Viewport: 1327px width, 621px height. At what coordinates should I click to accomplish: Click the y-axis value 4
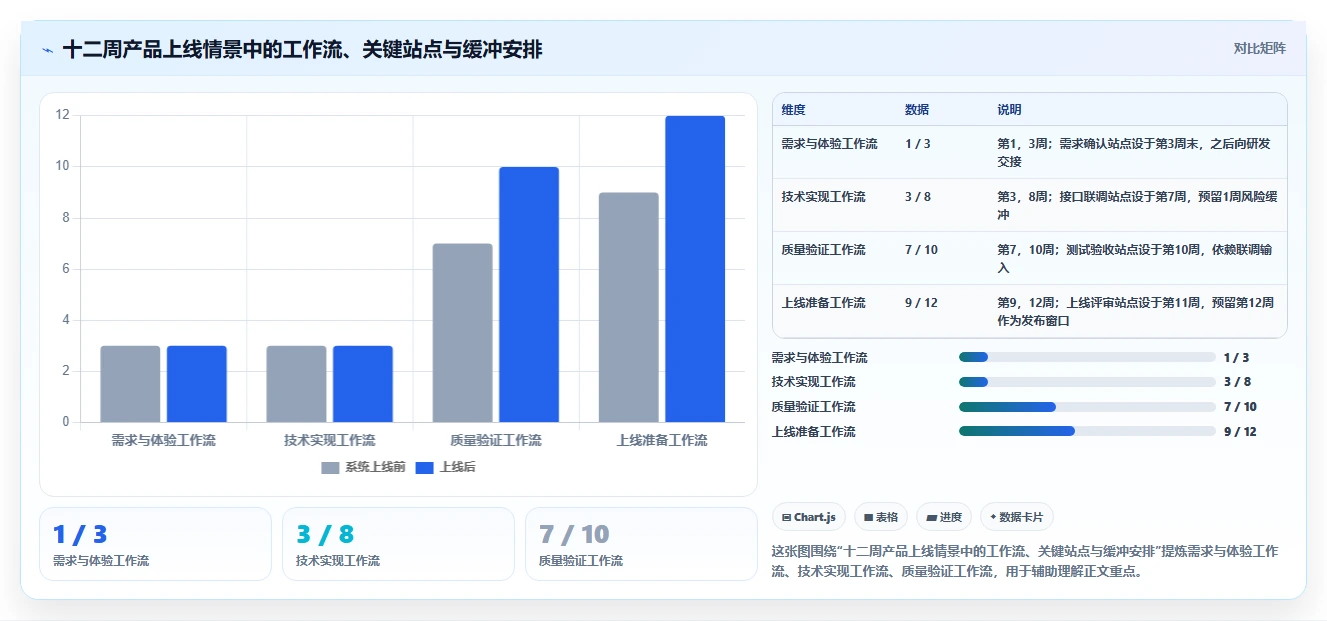(x=66, y=320)
